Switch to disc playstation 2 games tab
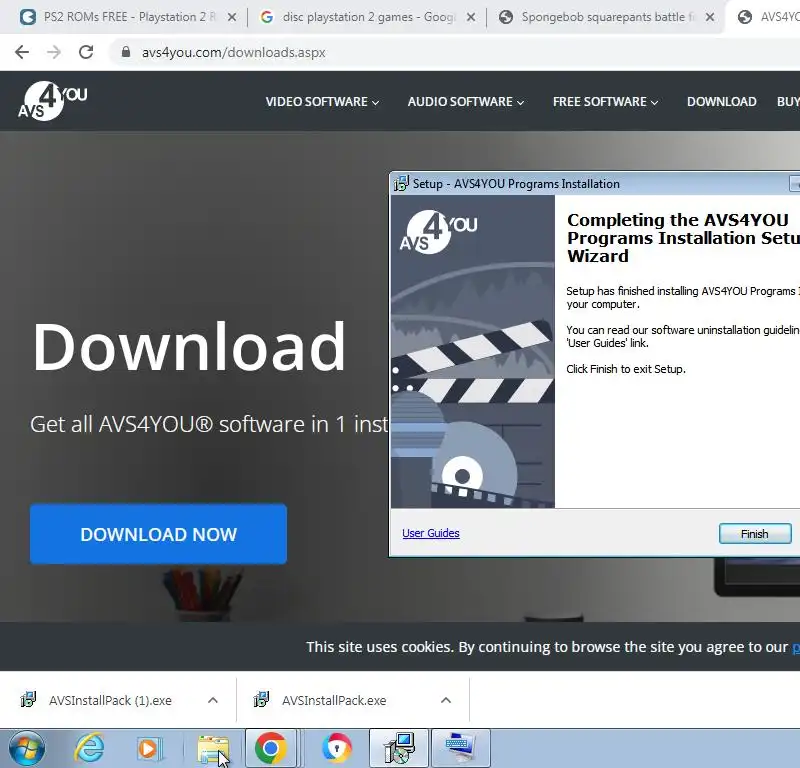 367,17
